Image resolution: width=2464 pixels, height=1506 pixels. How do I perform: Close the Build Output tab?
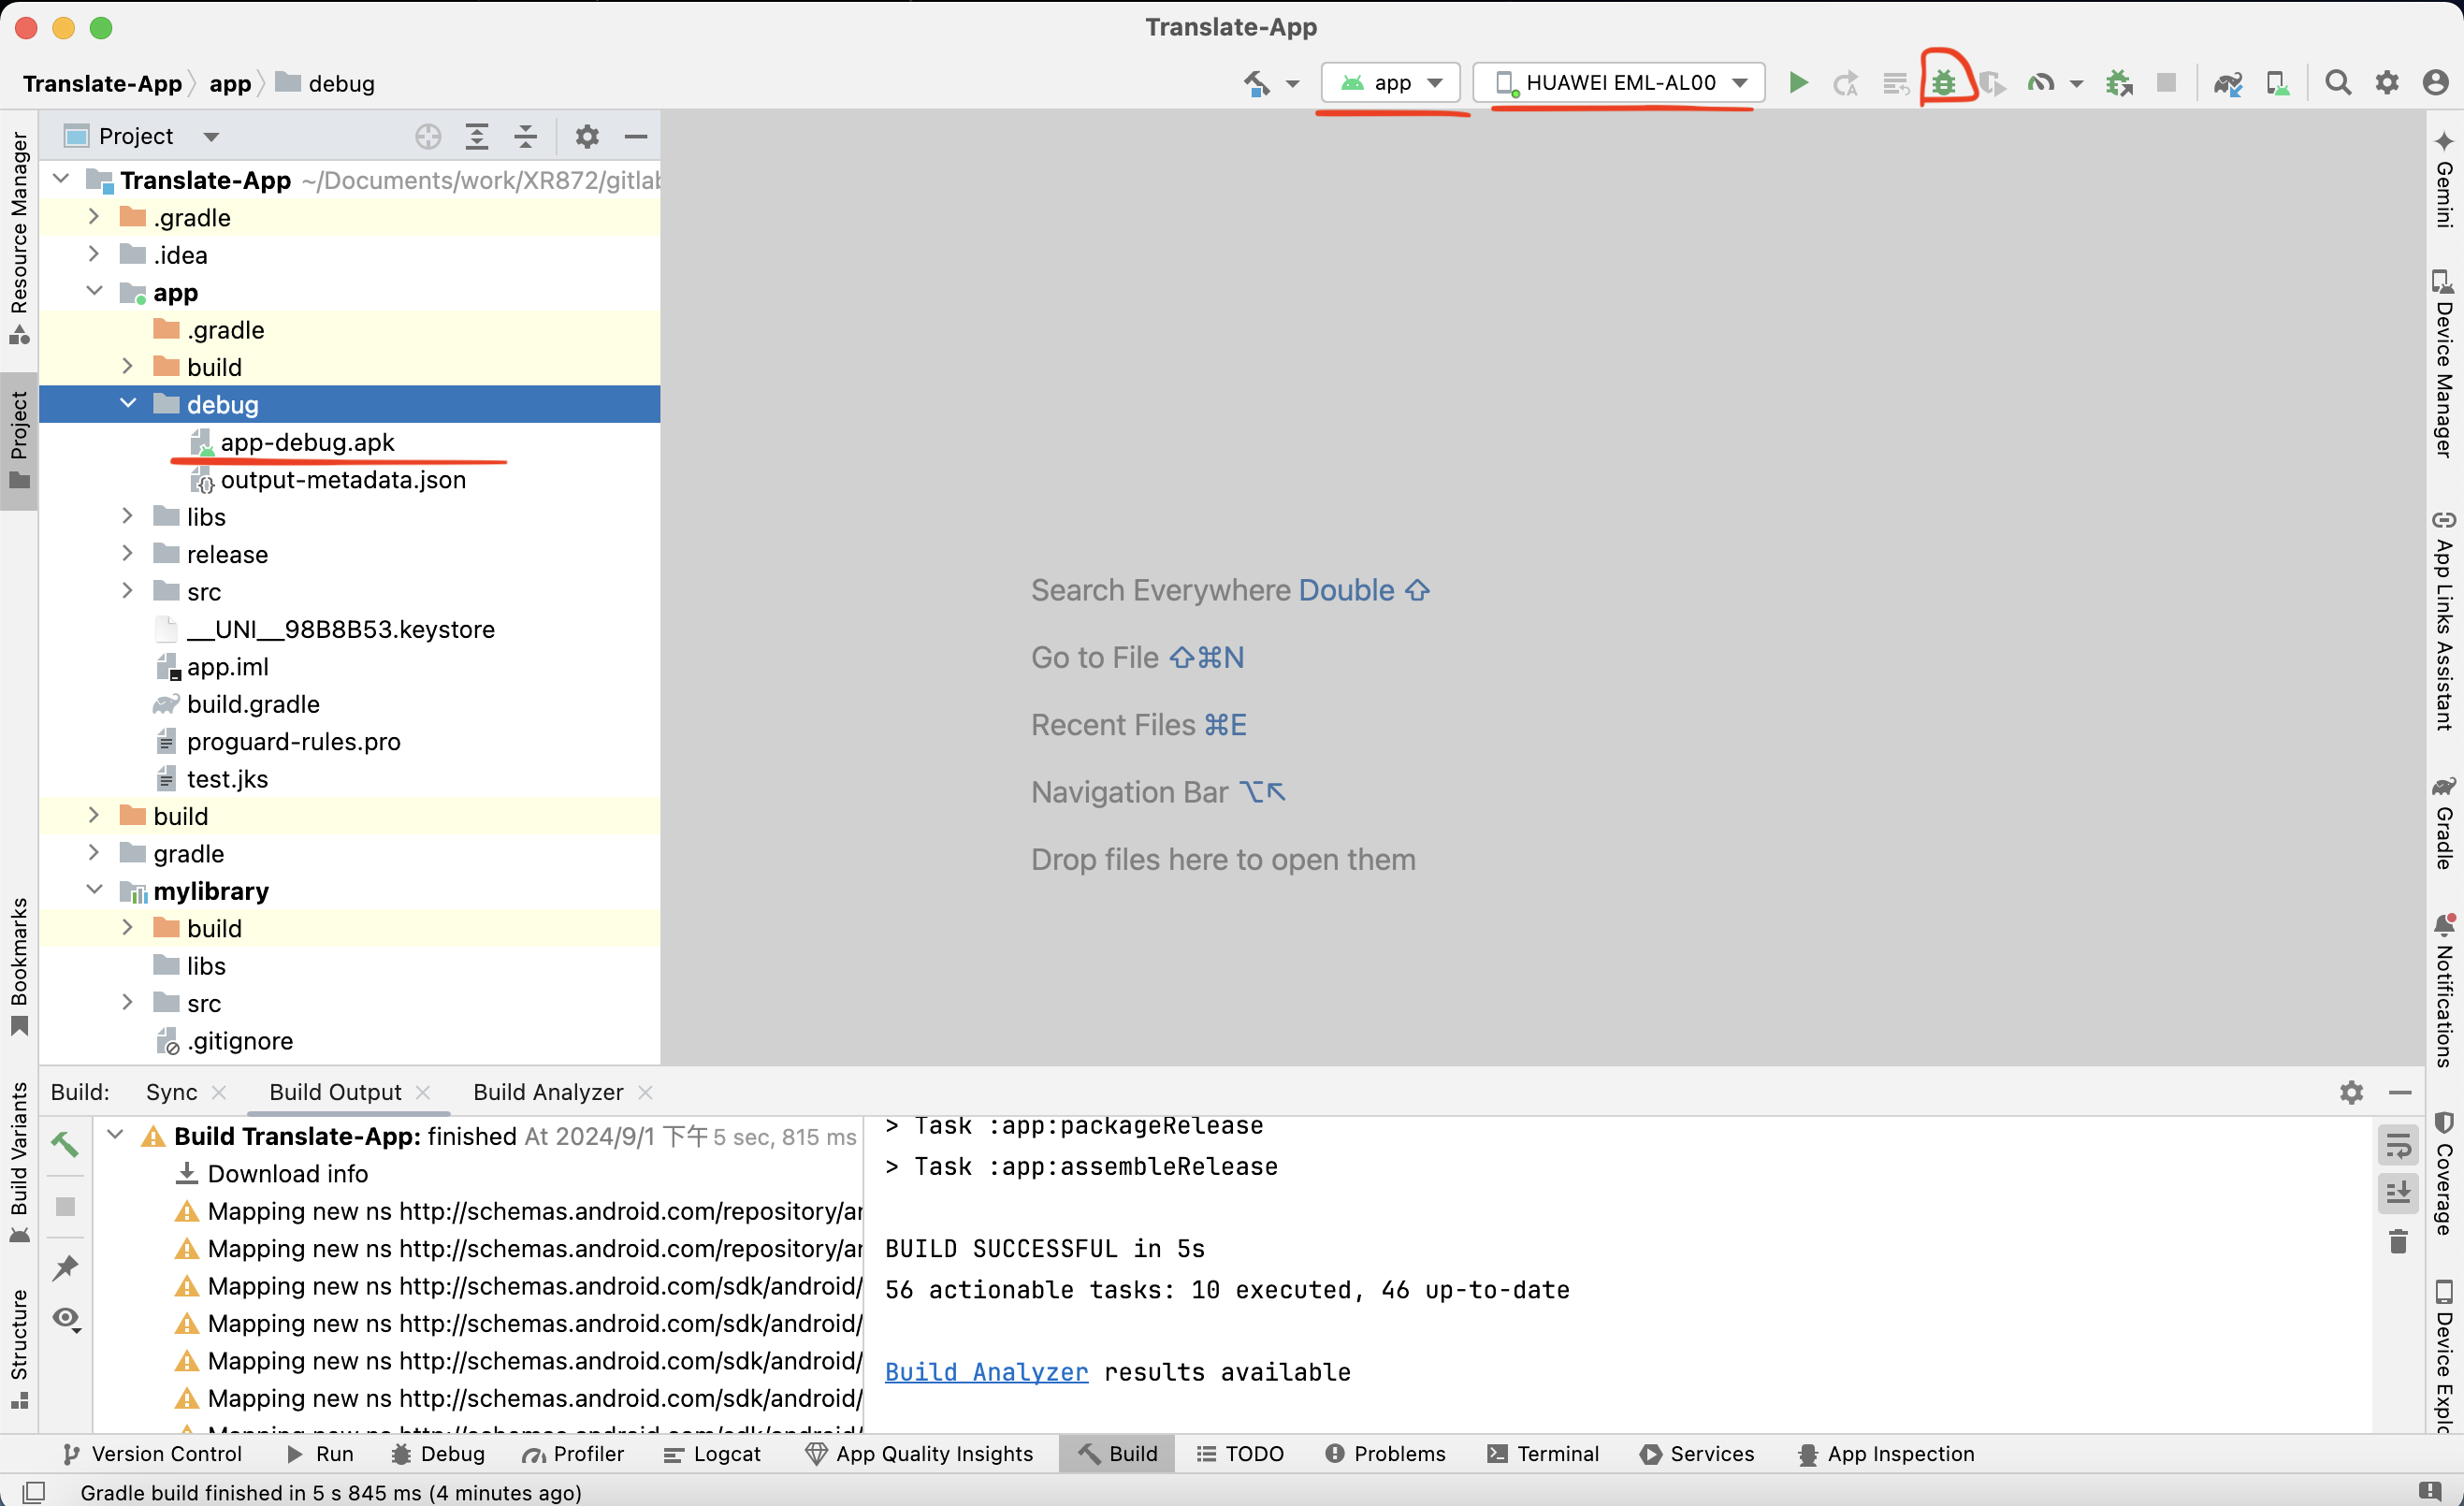(x=423, y=1092)
